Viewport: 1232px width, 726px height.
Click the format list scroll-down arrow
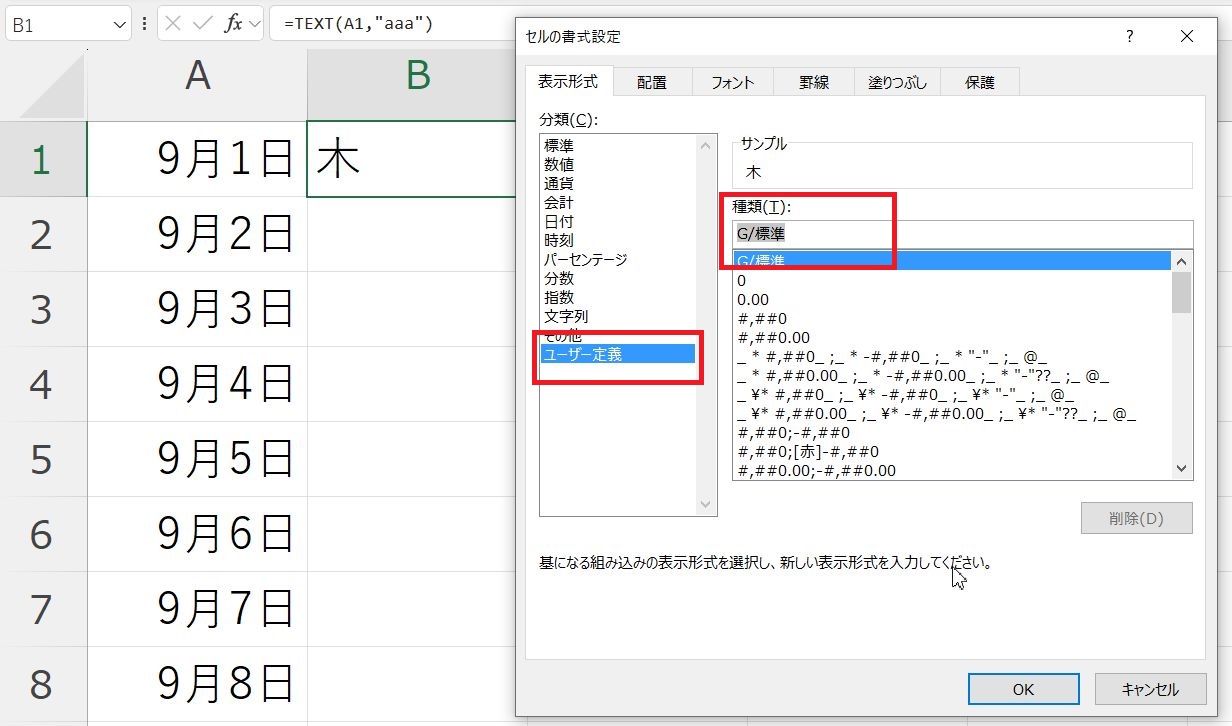tap(1181, 468)
